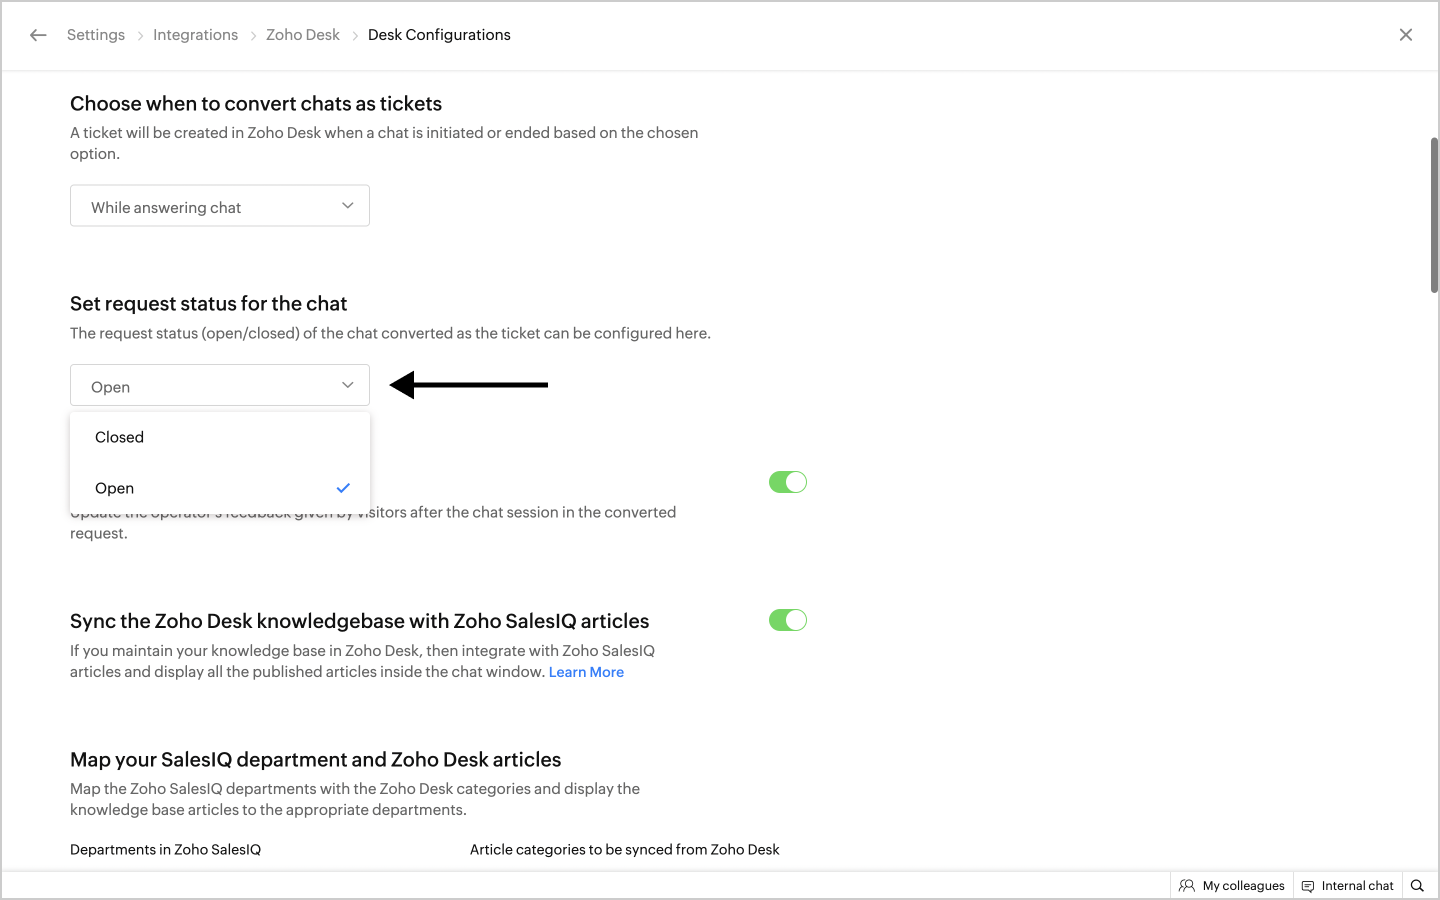Choose Open in the status list
The image size is (1440, 900).
point(115,488)
